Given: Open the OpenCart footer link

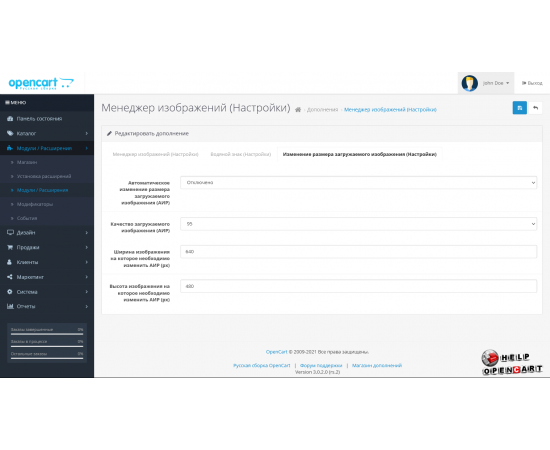Looking at the screenshot, I should coord(276,352).
